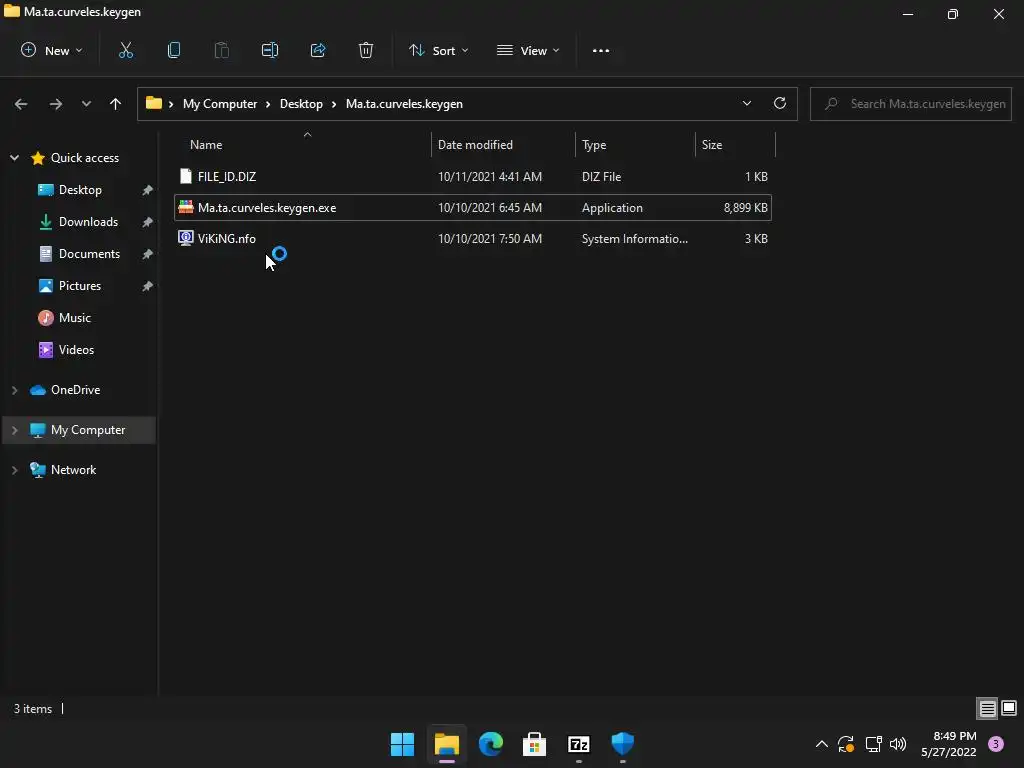Viewport: 1024px width, 768px height.
Task: Sort by the Name column header
Action: point(206,144)
